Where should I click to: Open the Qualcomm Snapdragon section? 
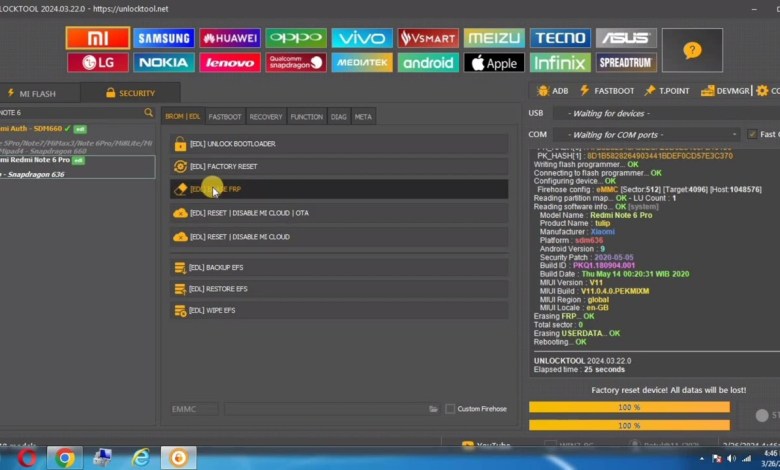(x=296, y=63)
